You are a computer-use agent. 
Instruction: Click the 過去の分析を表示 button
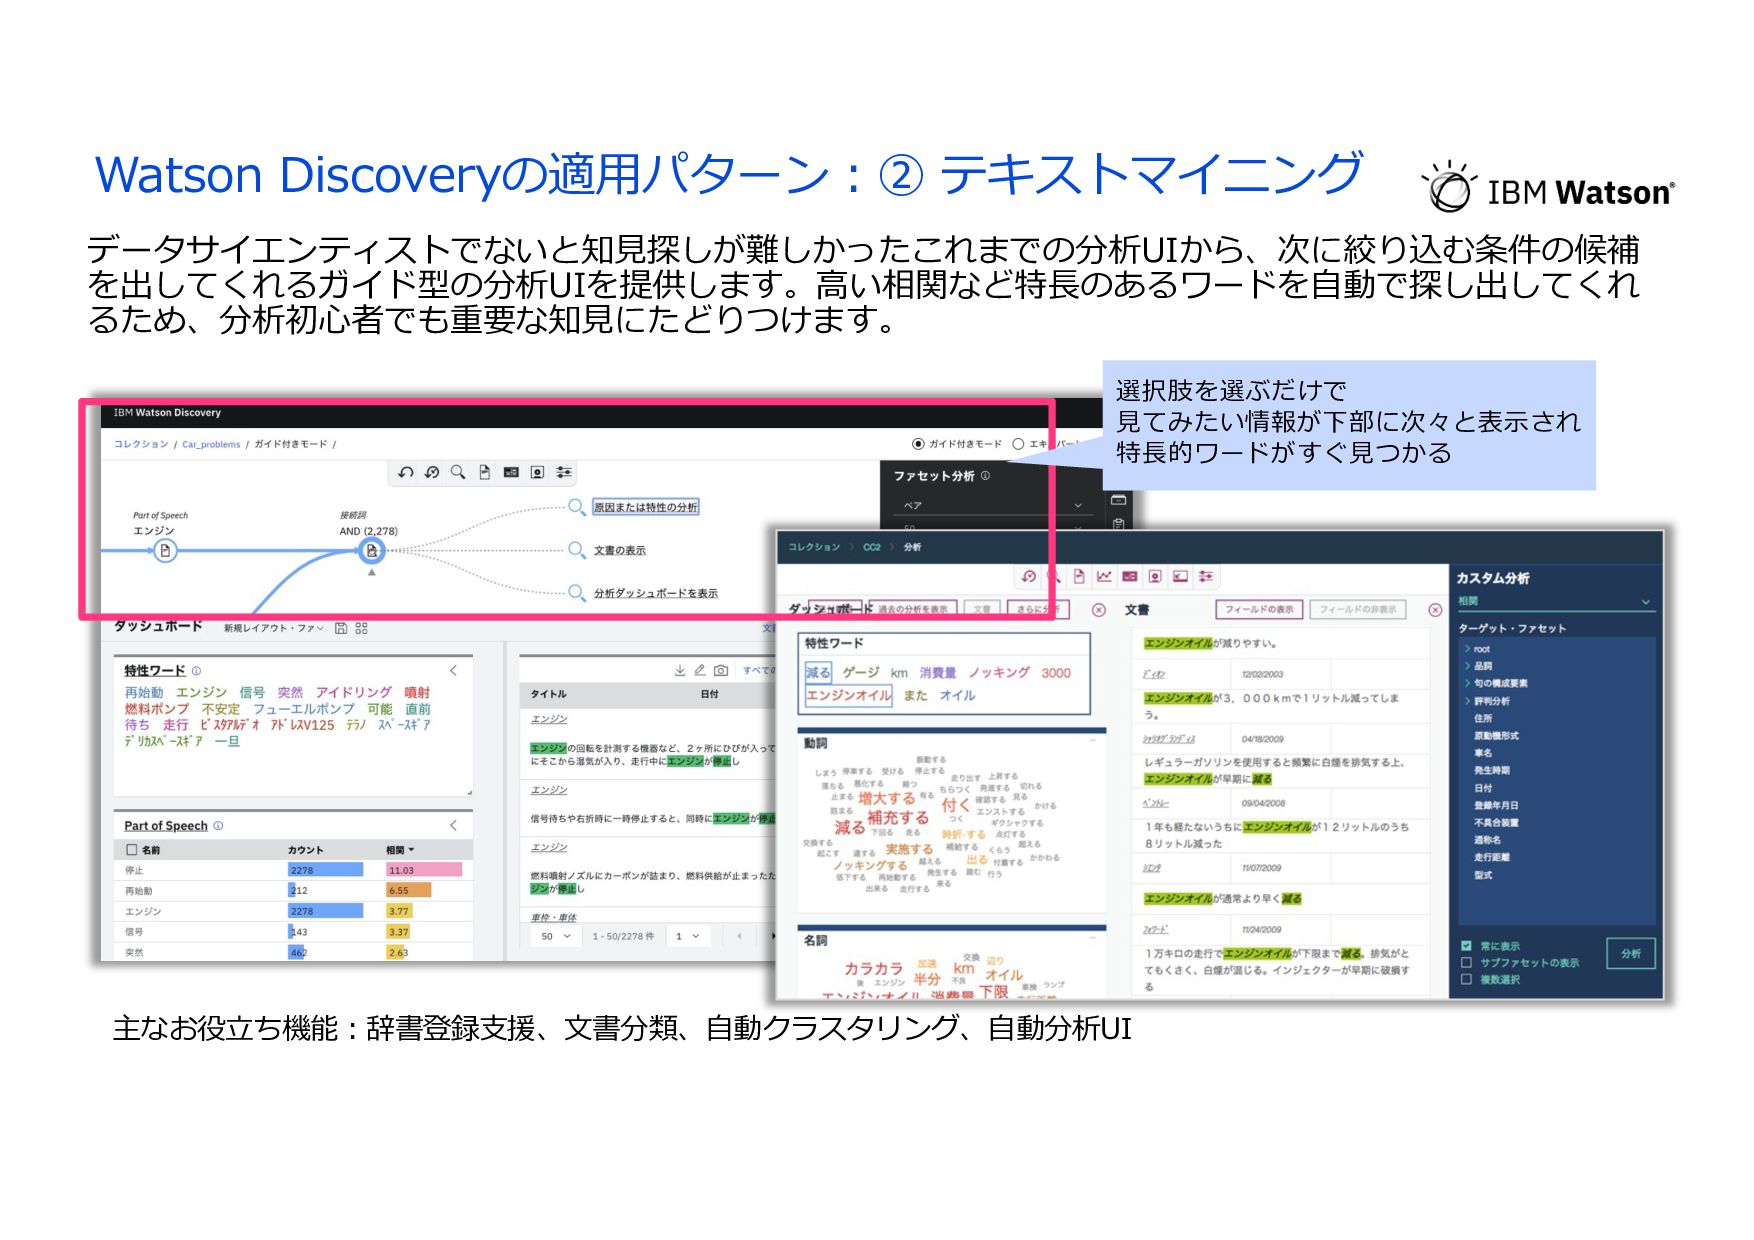point(913,609)
